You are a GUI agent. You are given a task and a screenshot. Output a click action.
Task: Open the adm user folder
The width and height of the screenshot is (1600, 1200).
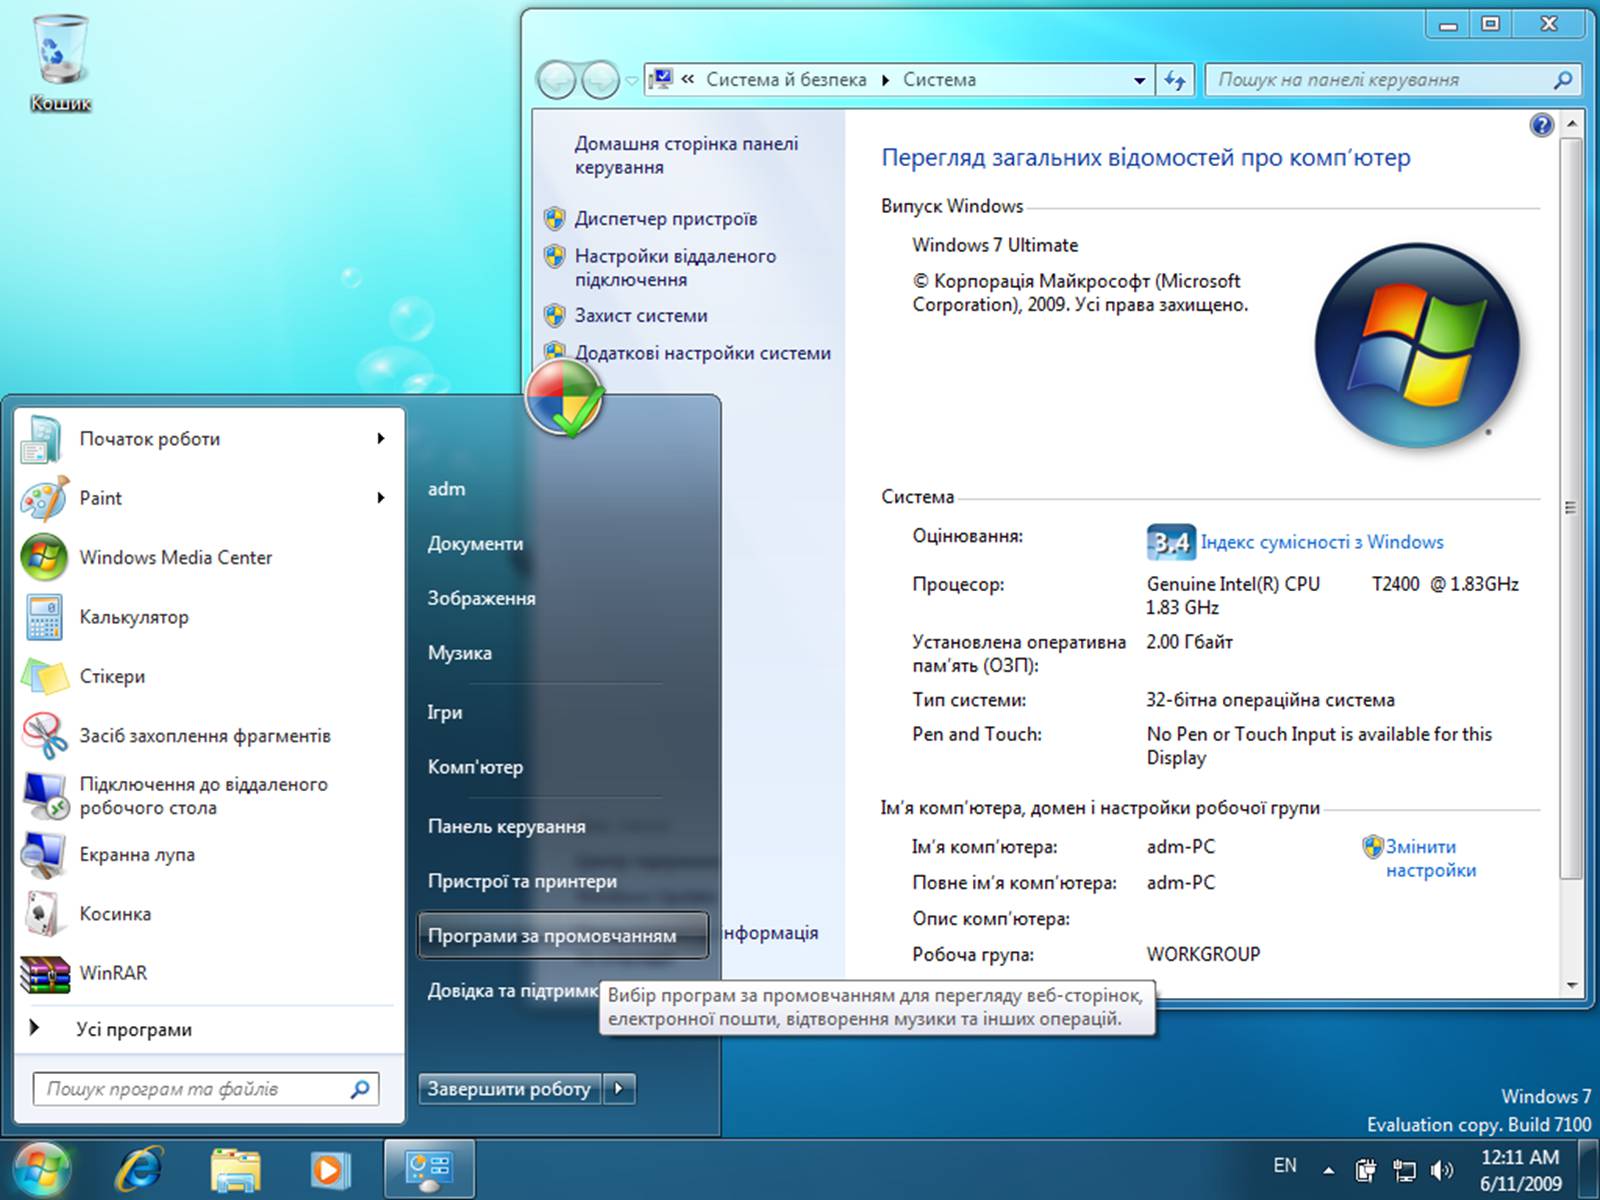[x=446, y=489]
